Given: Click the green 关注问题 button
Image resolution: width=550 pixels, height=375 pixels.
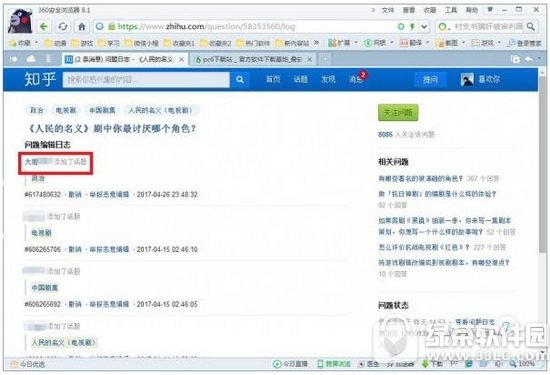Looking at the screenshot, I should 398,112.
